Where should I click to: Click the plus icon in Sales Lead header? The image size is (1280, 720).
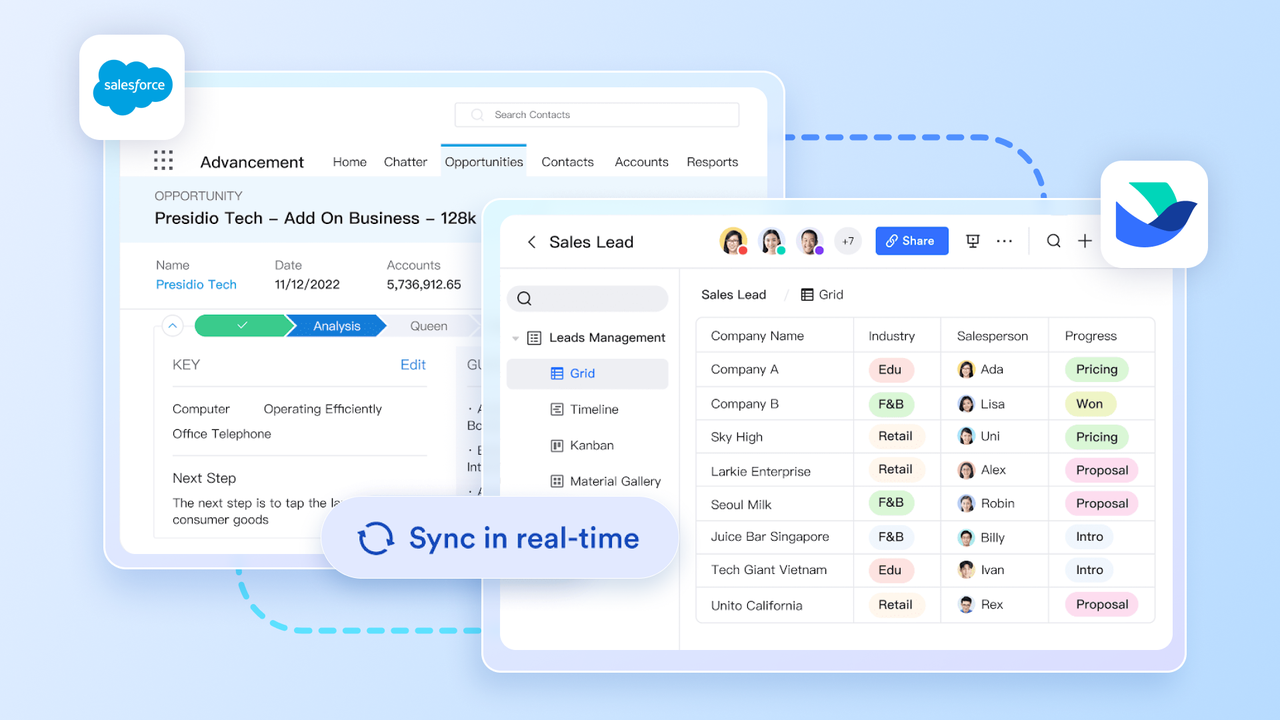click(1085, 241)
